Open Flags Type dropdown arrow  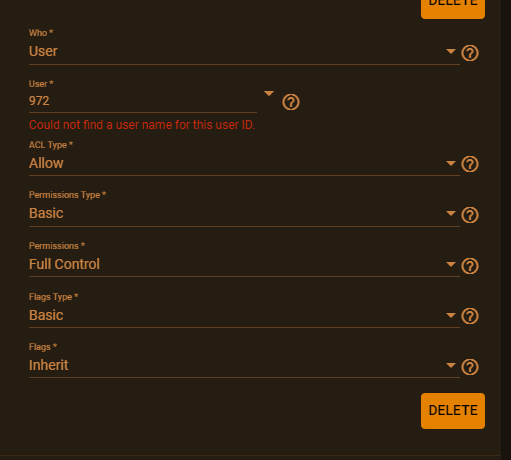click(x=451, y=315)
